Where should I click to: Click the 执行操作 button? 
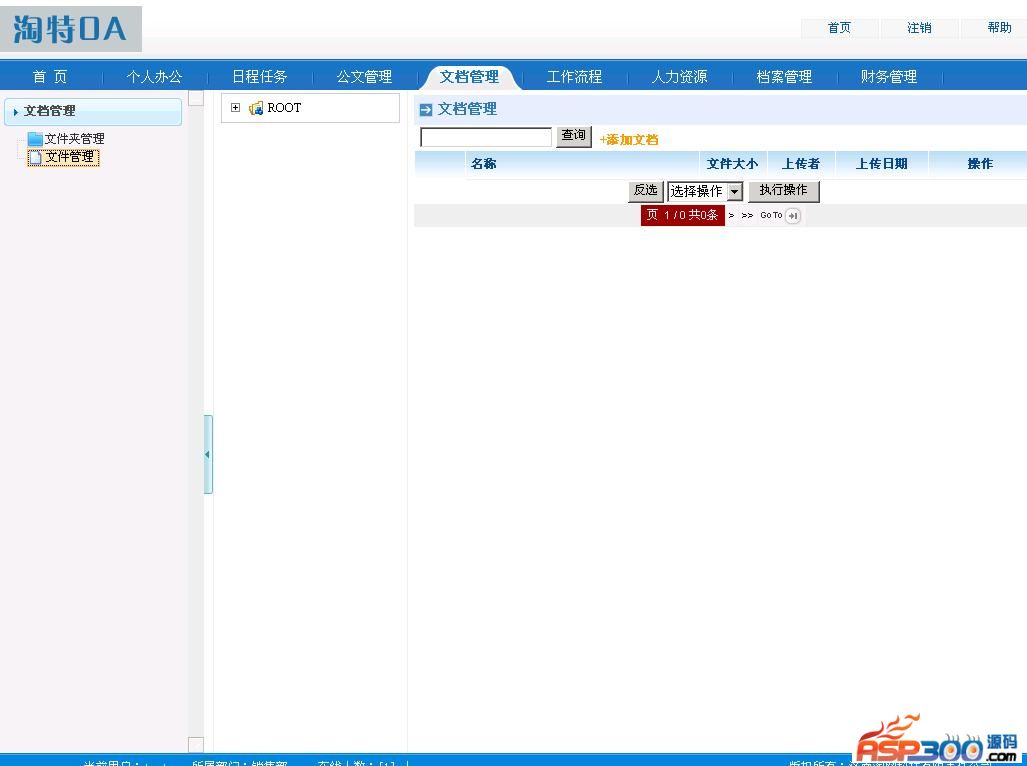(783, 191)
